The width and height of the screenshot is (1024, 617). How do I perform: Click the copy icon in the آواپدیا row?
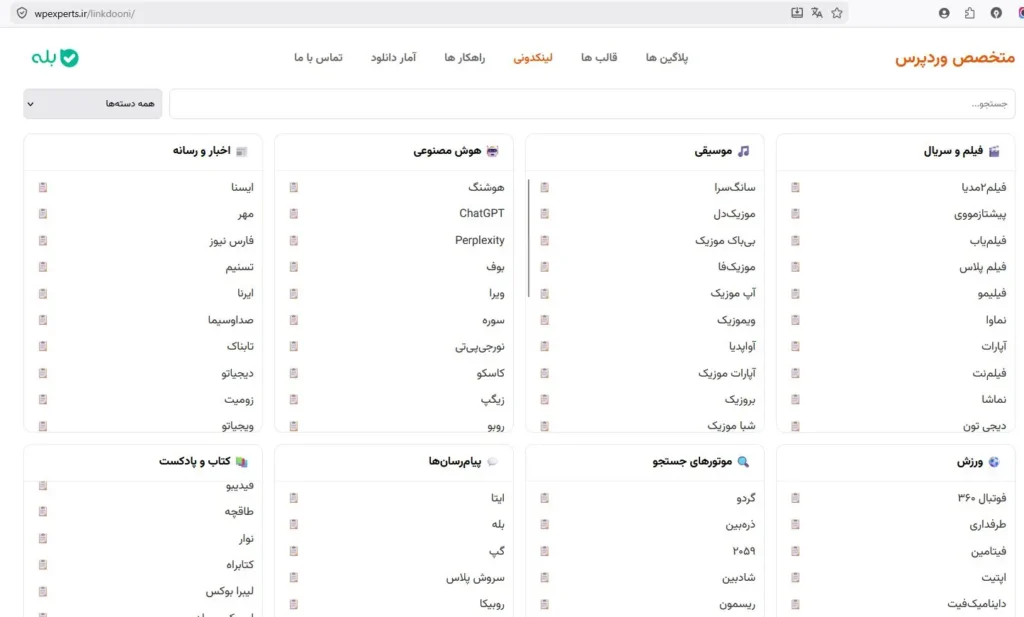[x=545, y=346]
